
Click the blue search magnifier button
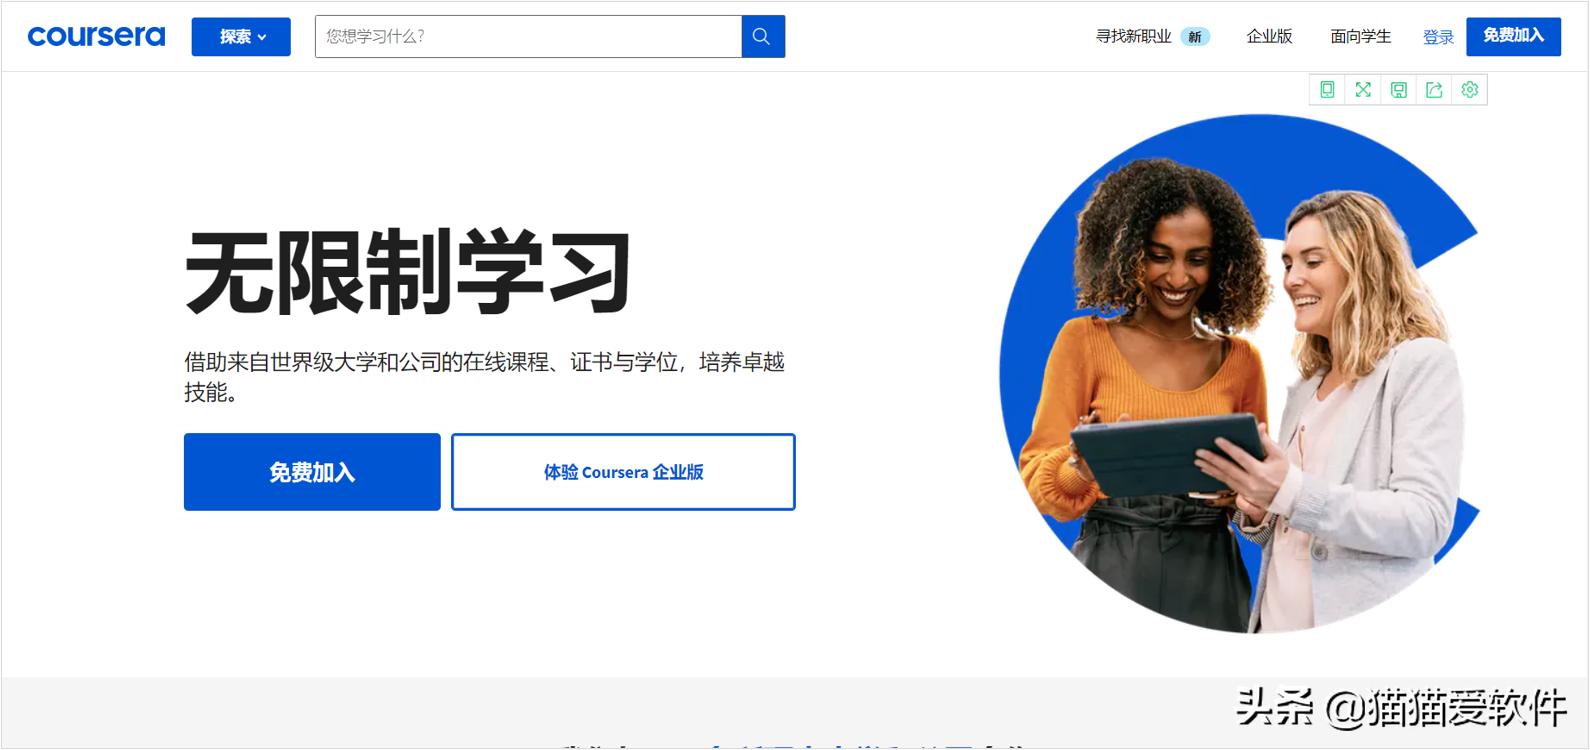763,36
